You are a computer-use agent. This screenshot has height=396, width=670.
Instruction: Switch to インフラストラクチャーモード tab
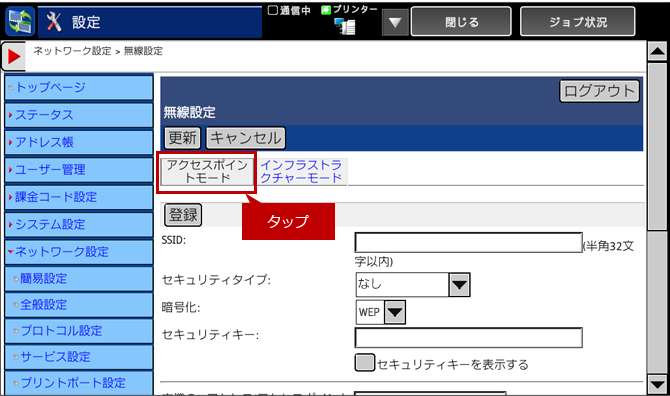301,172
